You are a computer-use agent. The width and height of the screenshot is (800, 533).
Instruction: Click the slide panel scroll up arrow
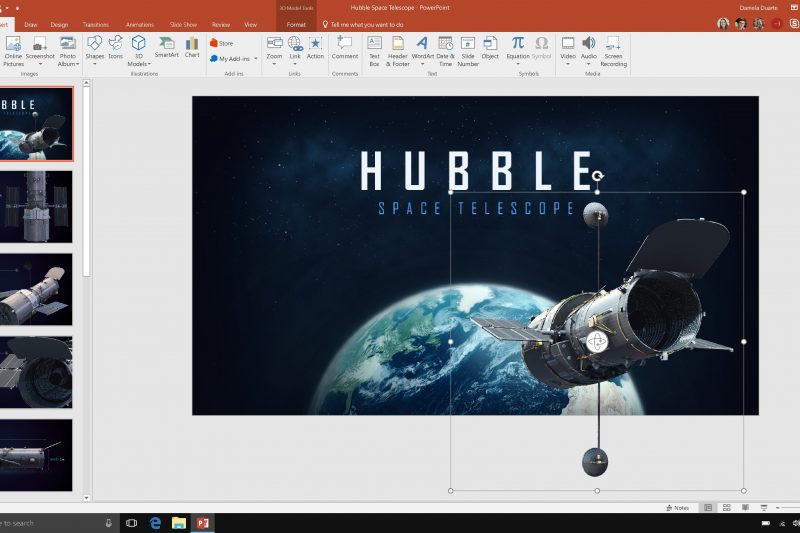pyautogui.click(x=86, y=83)
